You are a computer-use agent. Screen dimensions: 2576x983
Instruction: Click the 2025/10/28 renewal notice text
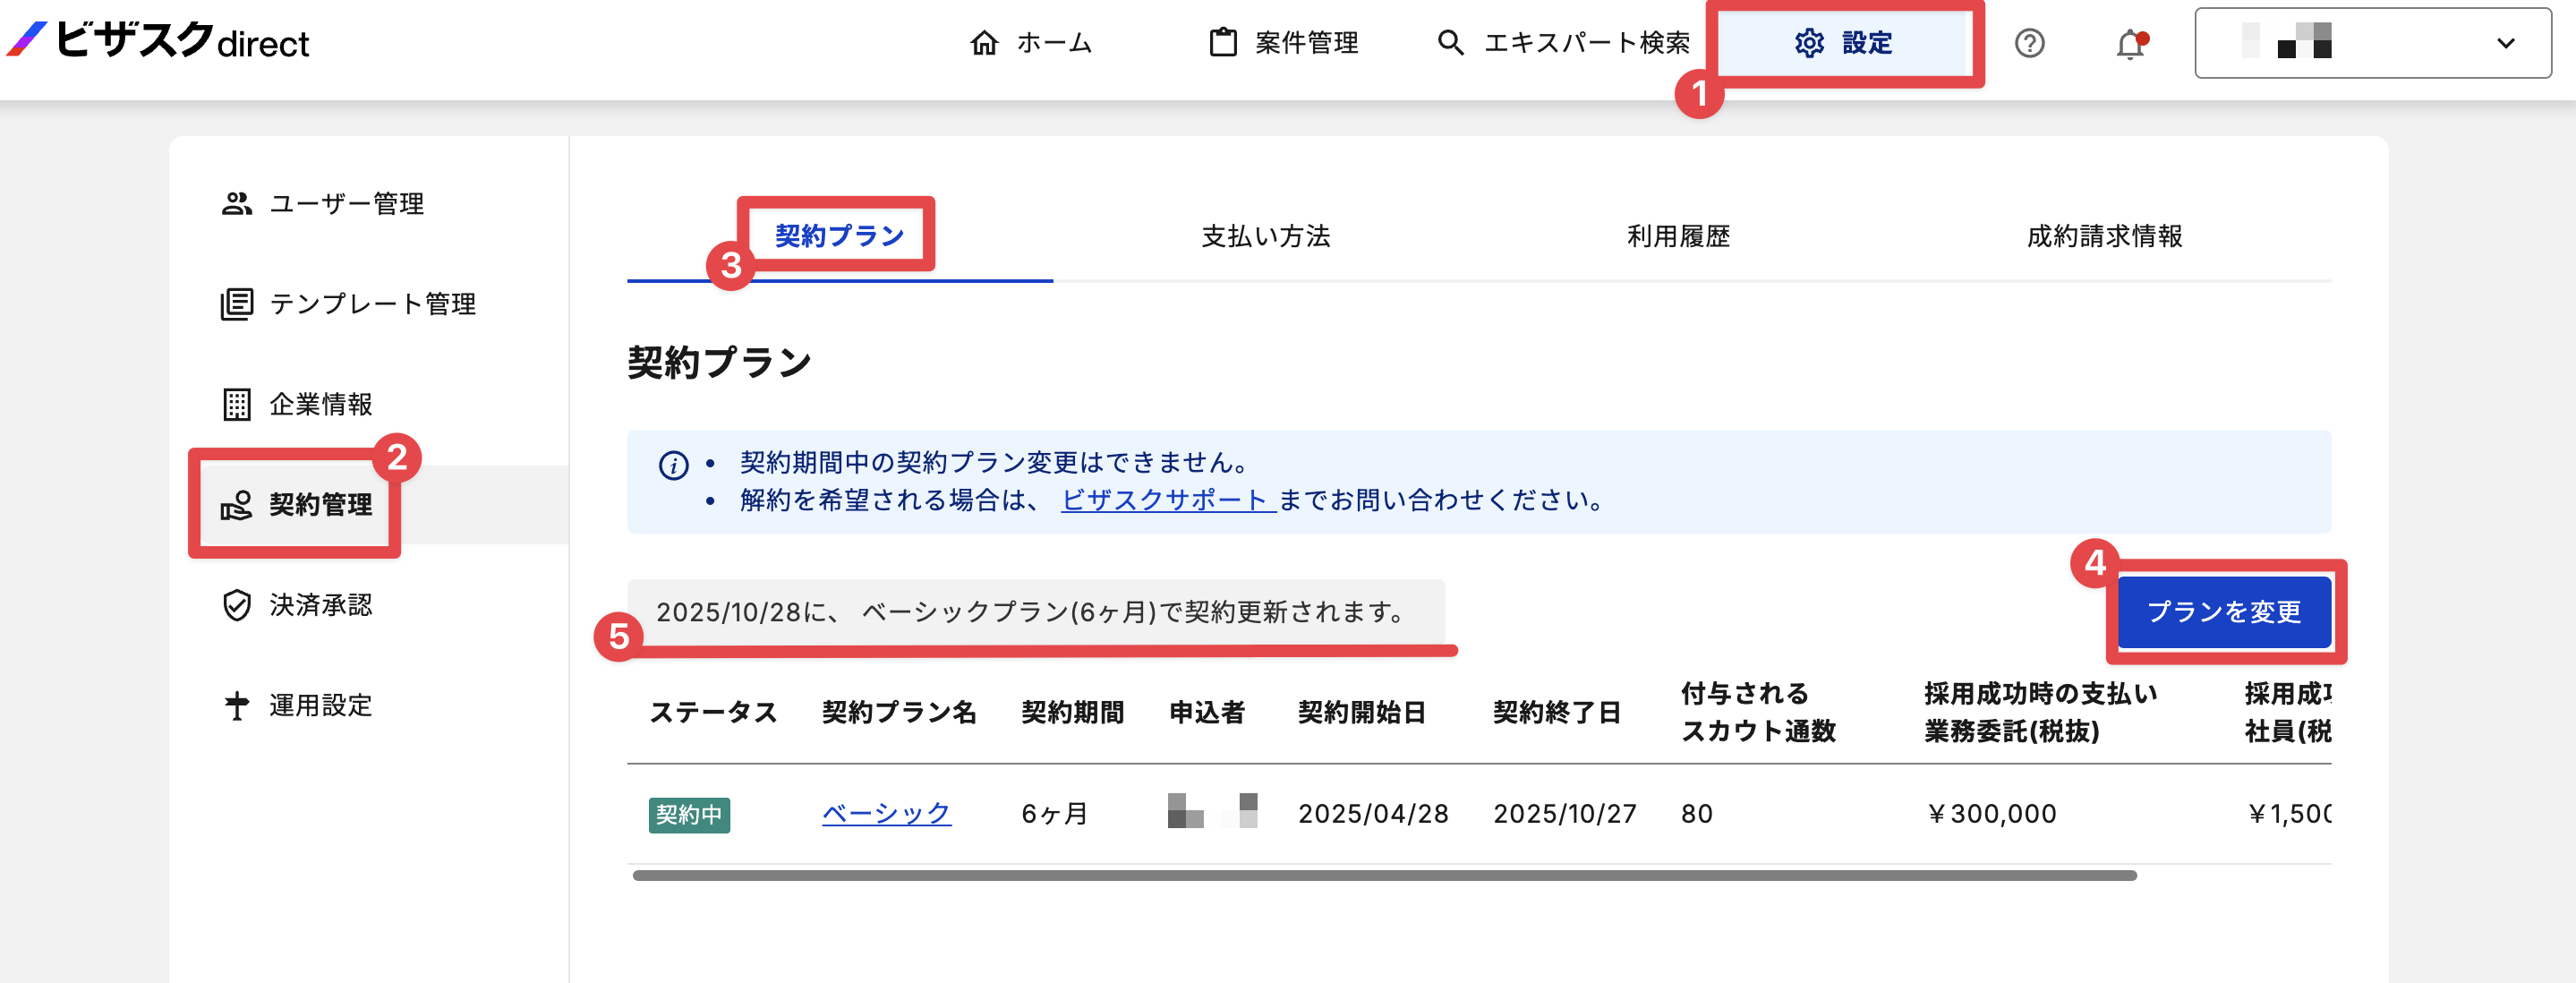(1031, 611)
